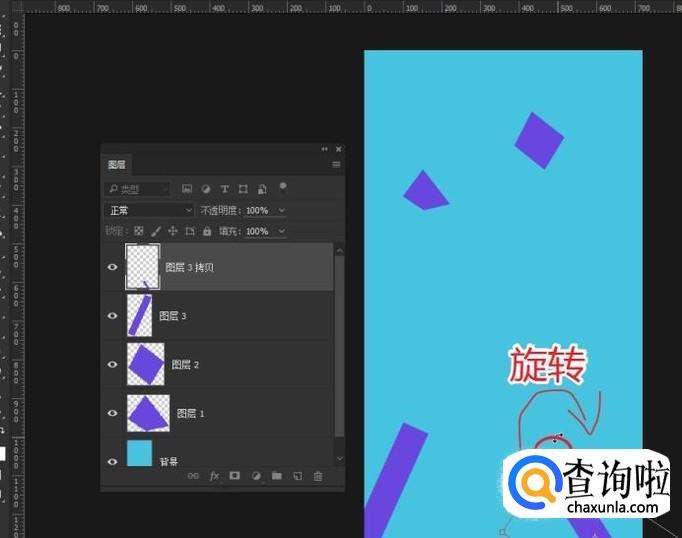Add a layer mask
The width and height of the screenshot is (682, 538).
coord(234,476)
